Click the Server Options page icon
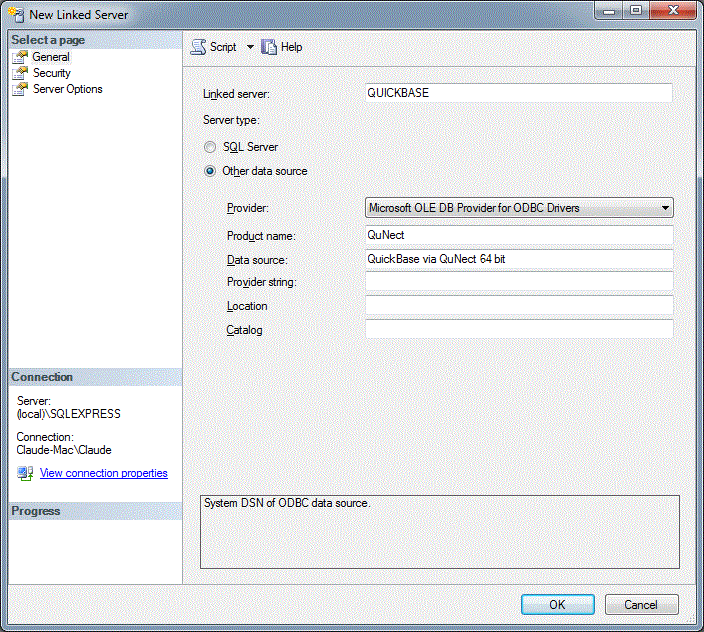This screenshot has height=632, width=704. point(20,89)
